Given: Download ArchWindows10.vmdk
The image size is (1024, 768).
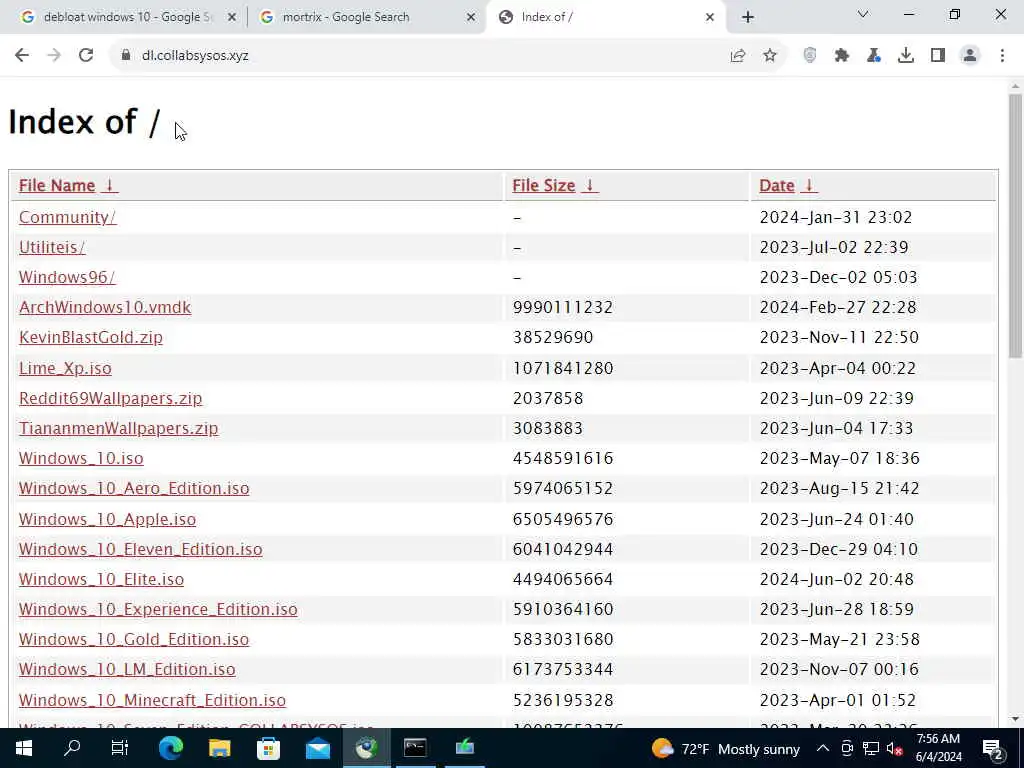Looking at the screenshot, I should pos(105,307).
